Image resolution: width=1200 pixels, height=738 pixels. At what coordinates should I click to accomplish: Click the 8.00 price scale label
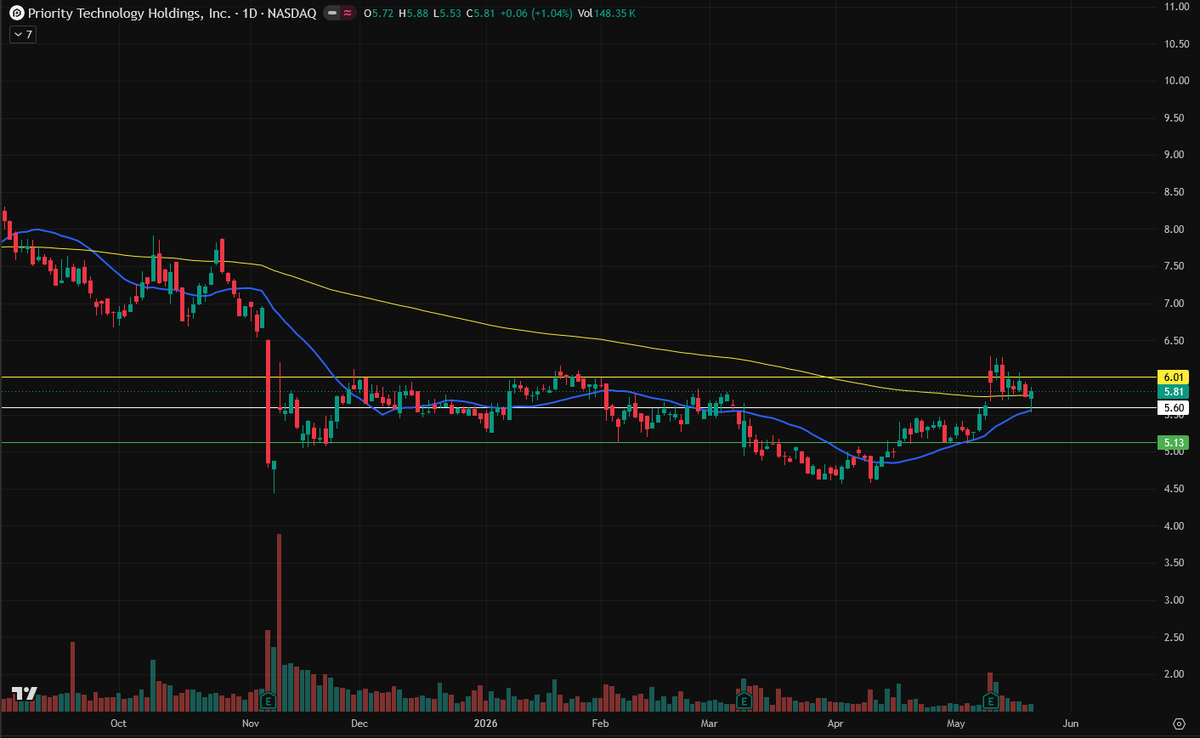pyautogui.click(x=1175, y=229)
